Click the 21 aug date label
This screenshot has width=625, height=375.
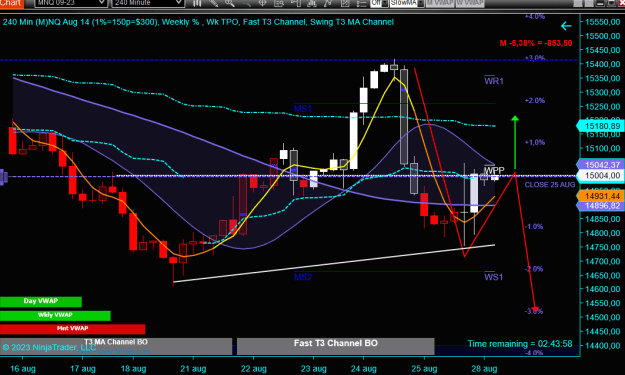[x=193, y=369]
